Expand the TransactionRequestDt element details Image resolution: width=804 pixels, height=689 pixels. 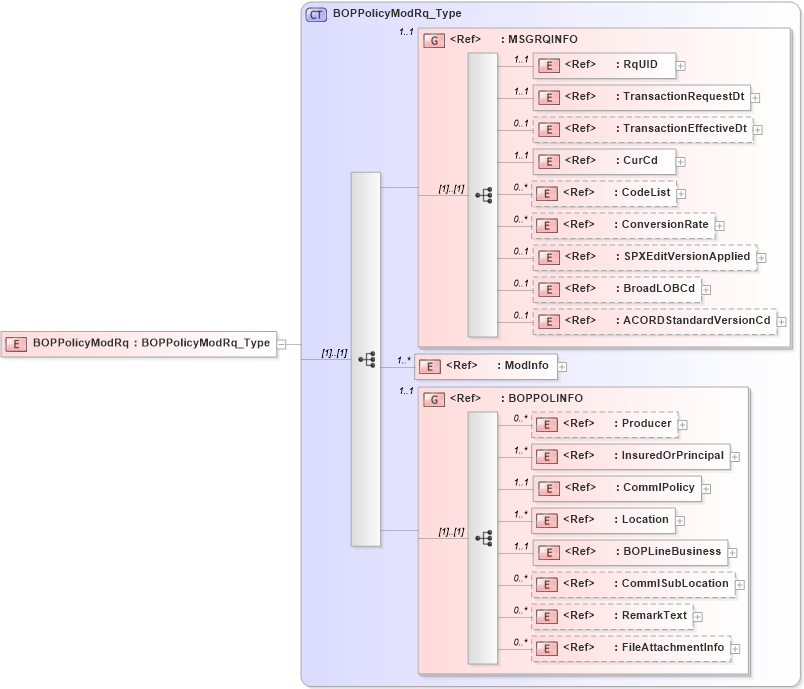tap(754, 97)
